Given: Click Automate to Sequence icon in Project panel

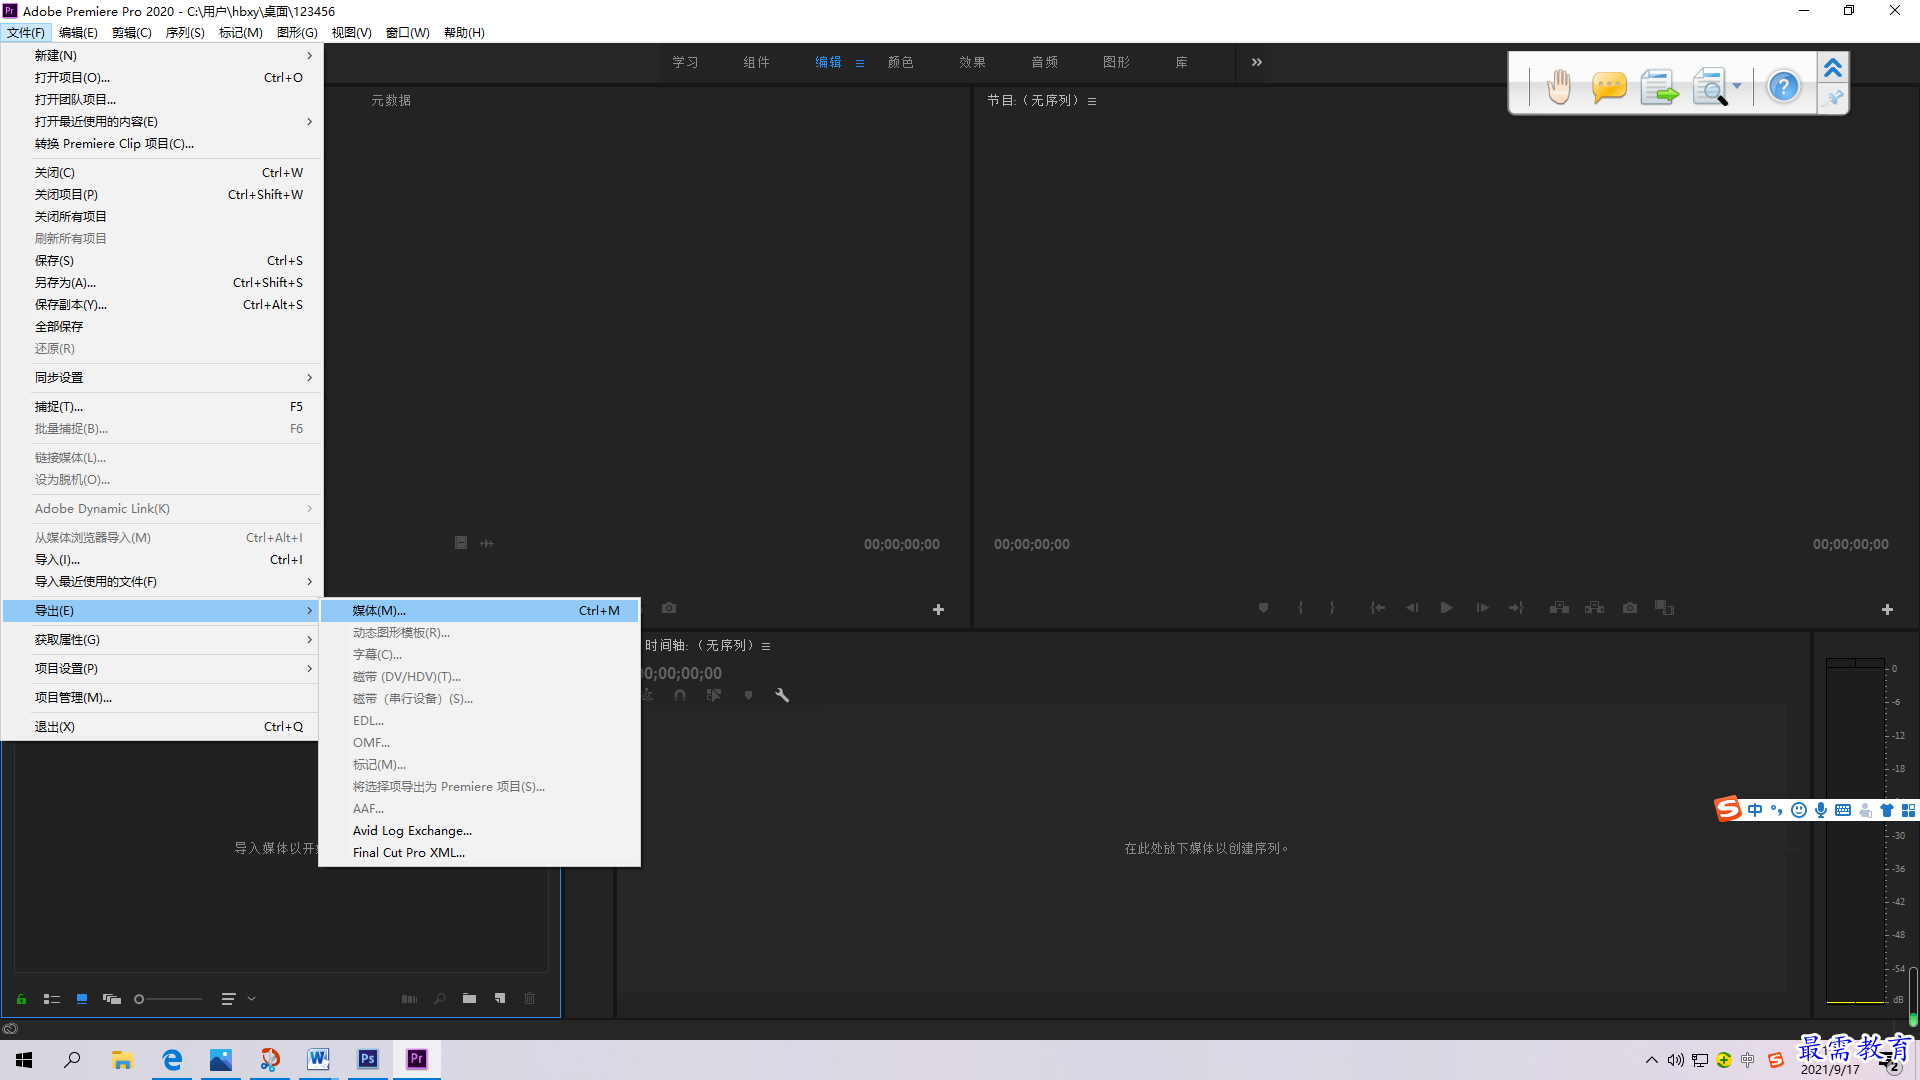Looking at the screenshot, I should coord(409,999).
